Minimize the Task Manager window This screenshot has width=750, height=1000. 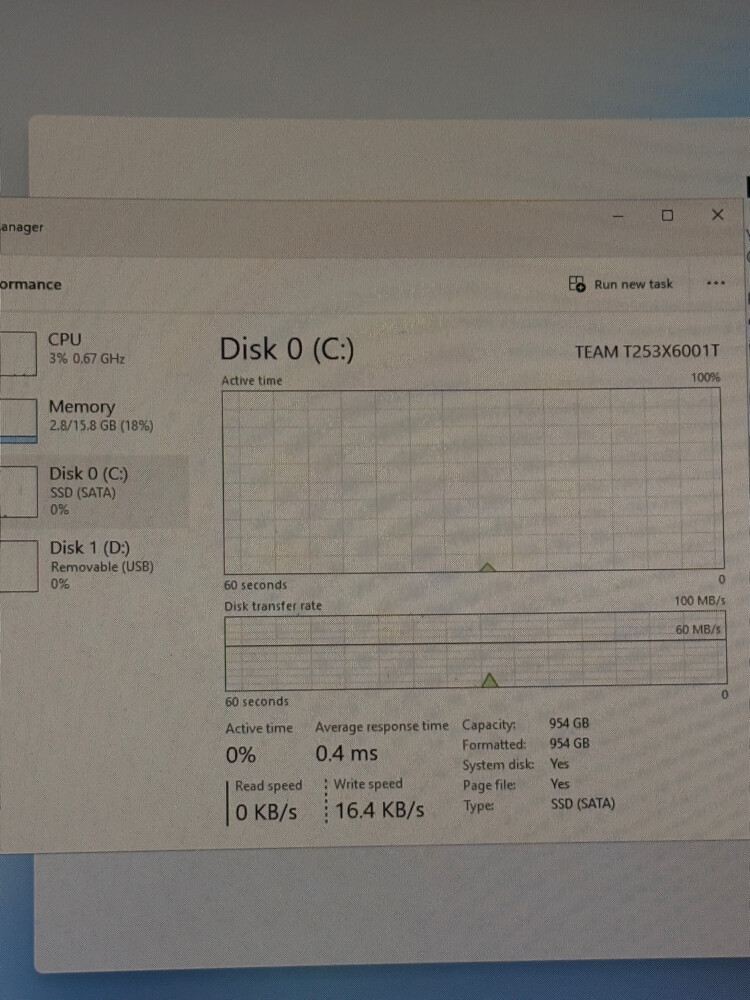617,216
